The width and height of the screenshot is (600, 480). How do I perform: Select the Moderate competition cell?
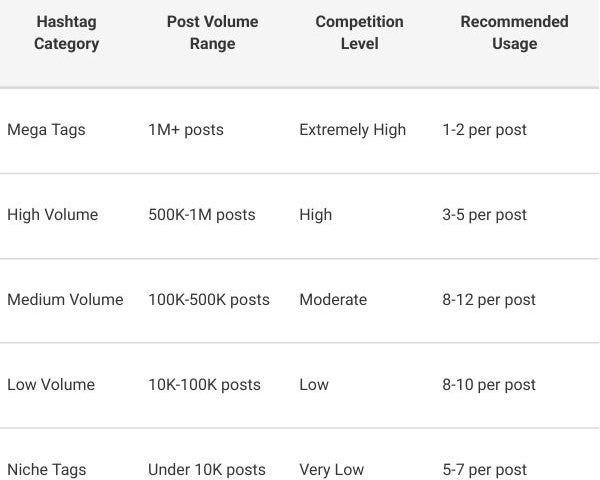333,300
